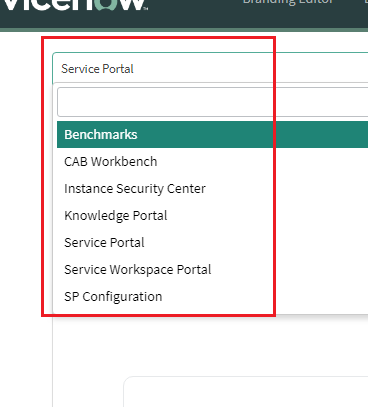
Task: Select Service Portal list option
Action: pyautogui.click(x=213, y=243)
